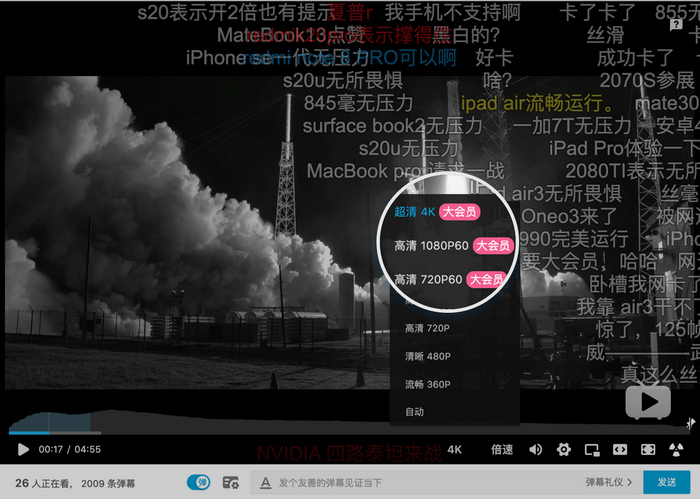Click red bottom danmaku 'NVIDIA 四路泰坦来战'
Image resolution: width=700 pixels, height=499 pixels.
[x=349, y=453]
